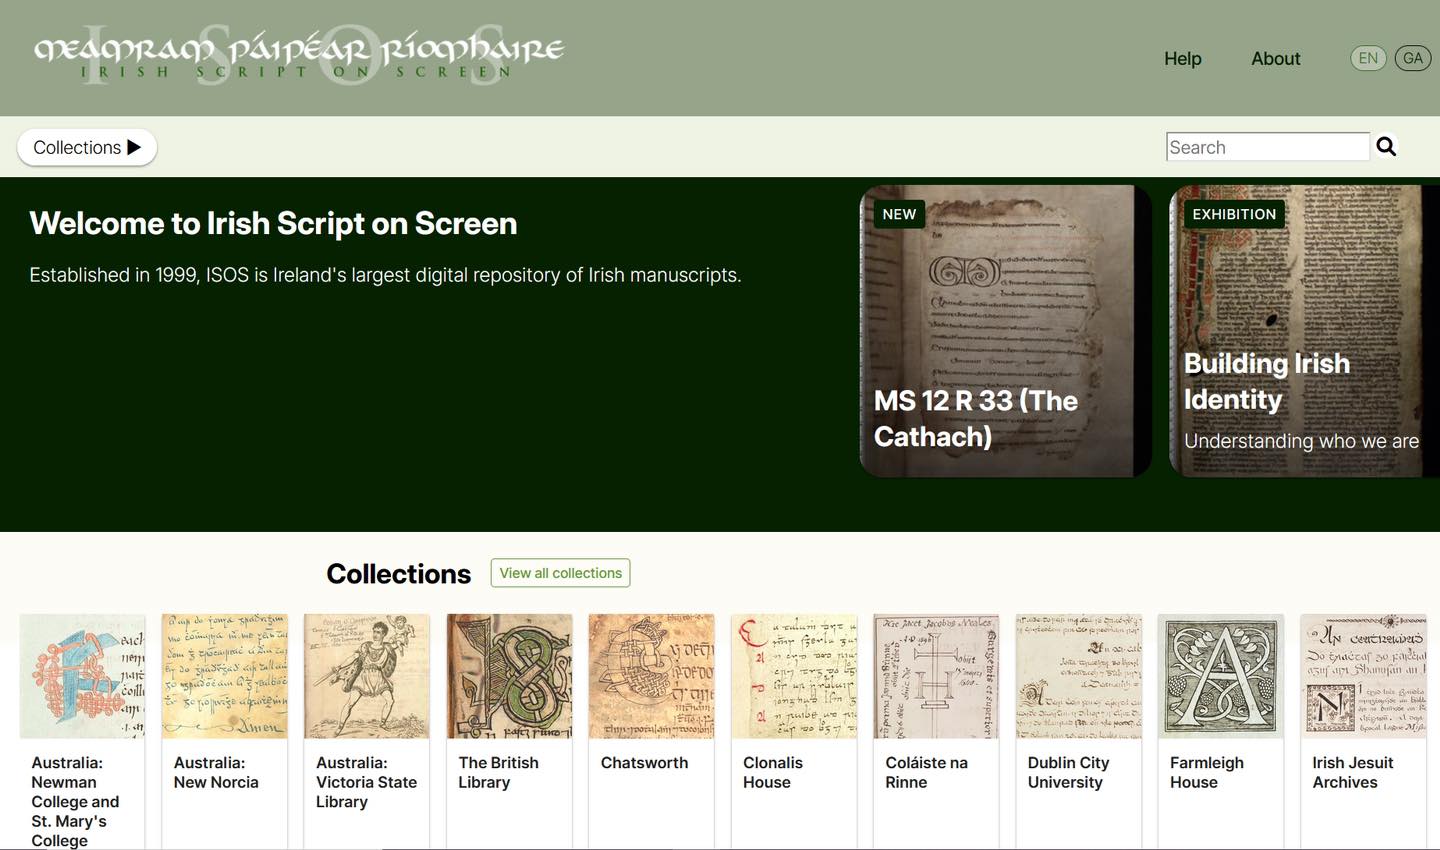The image size is (1440, 850).
Task: Click the Chatsworth collection title
Action: 644,763
